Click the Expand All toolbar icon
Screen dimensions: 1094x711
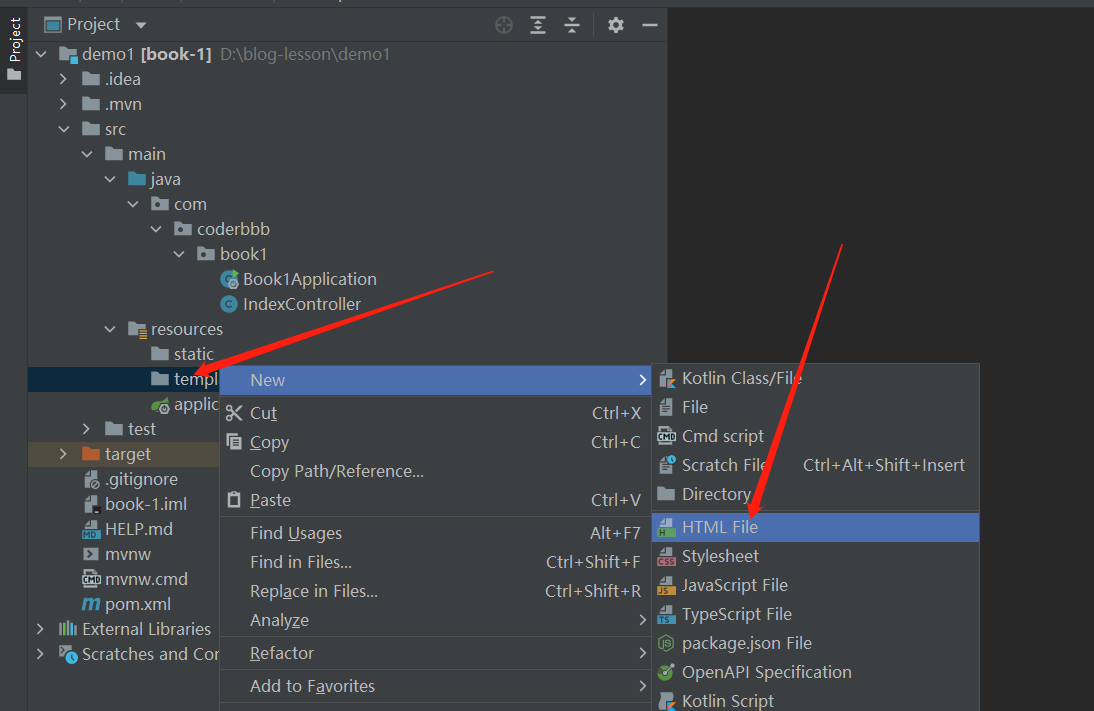coord(539,25)
